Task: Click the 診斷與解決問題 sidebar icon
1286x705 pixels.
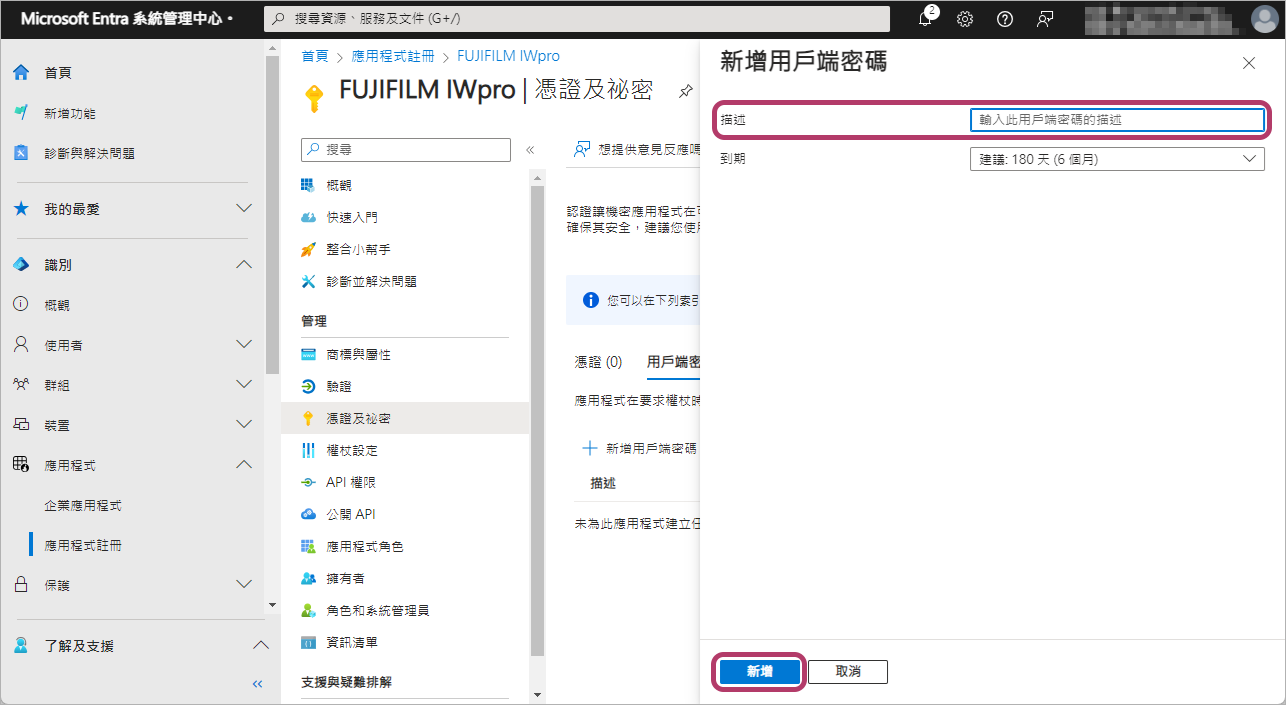Action: pyautogui.click(x=21, y=153)
